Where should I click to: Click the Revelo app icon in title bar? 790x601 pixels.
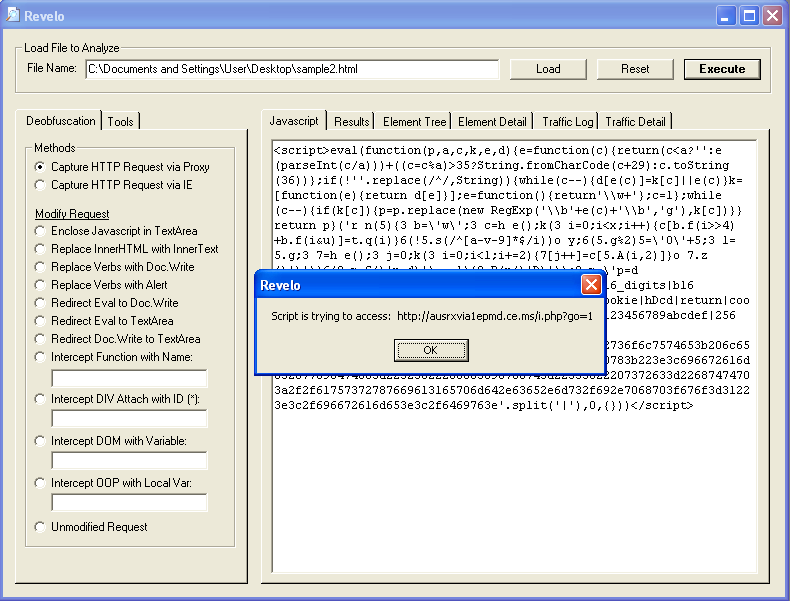(13, 15)
